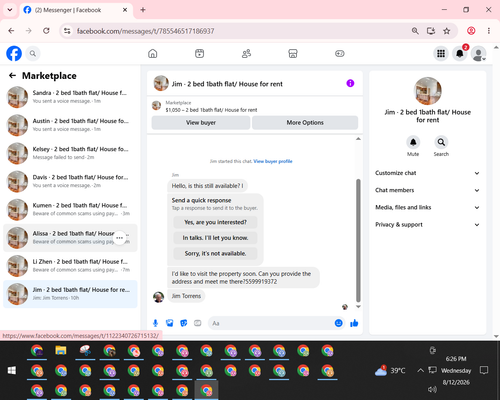The width and height of the screenshot is (500, 400).
Task: Click the address bar URL
Action: [145, 31]
